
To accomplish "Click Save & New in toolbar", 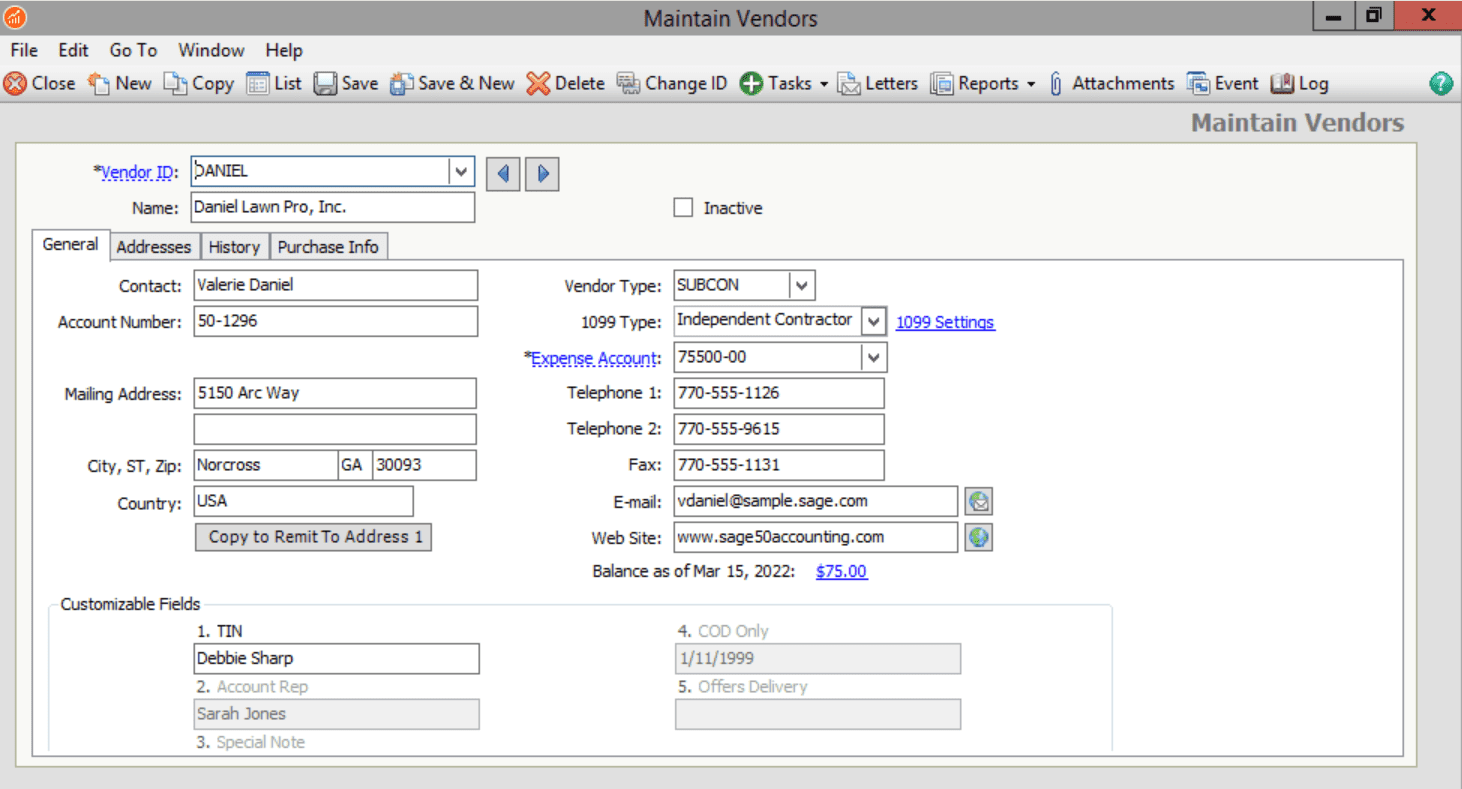I will pos(452,84).
